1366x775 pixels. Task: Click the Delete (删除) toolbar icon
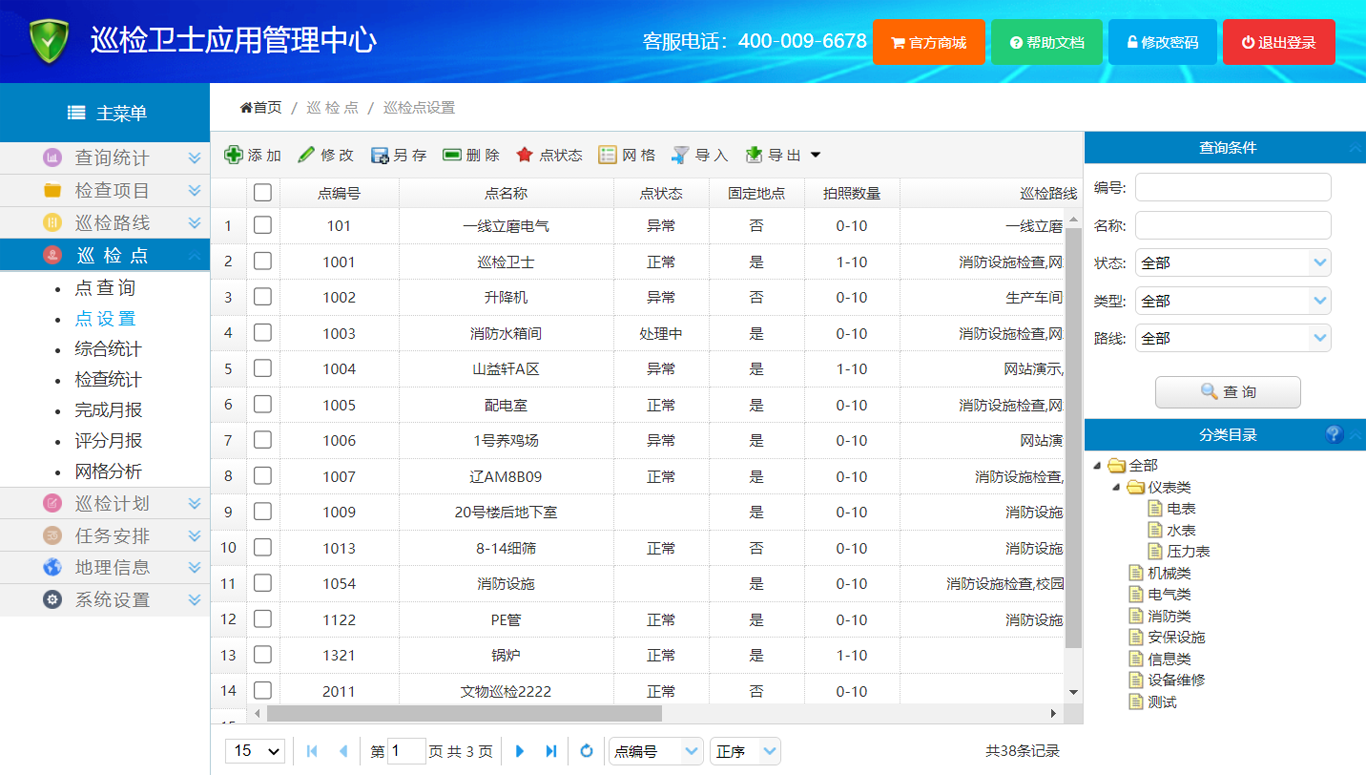tap(452, 155)
